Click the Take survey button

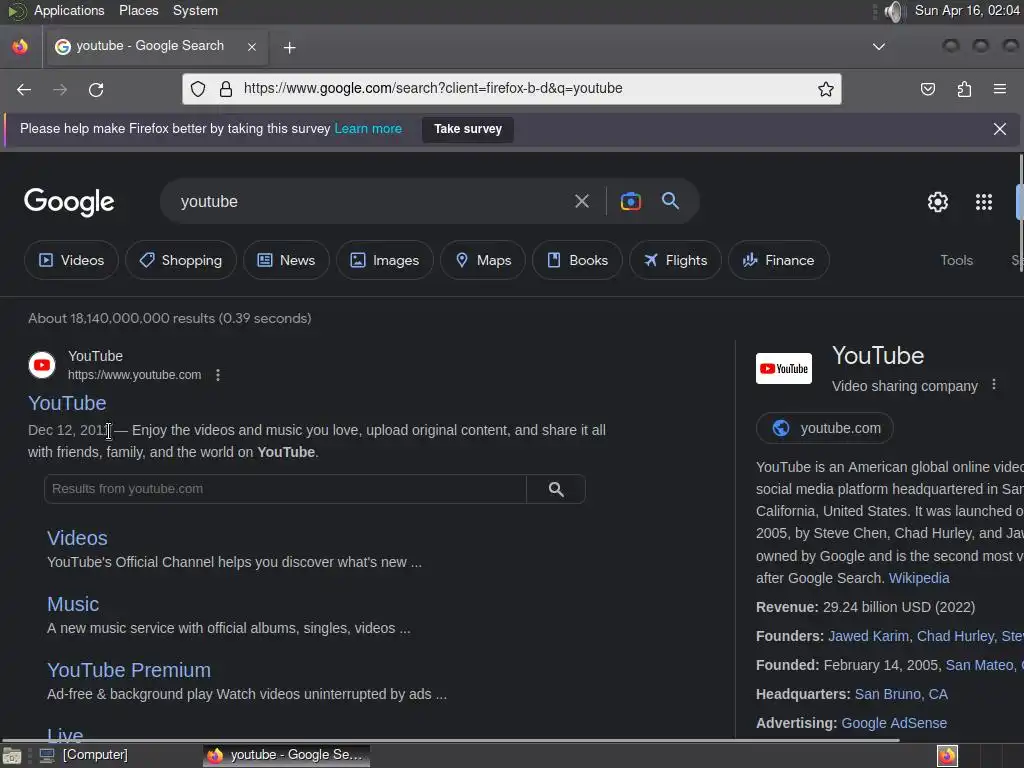(468, 129)
